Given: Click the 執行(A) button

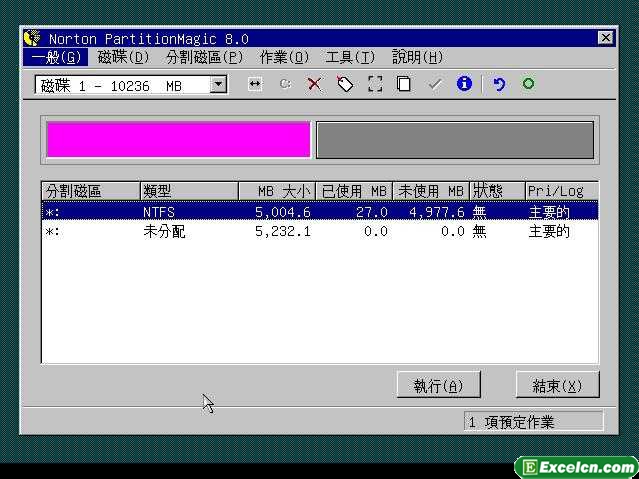Looking at the screenshot, I should tap(438, 385).
